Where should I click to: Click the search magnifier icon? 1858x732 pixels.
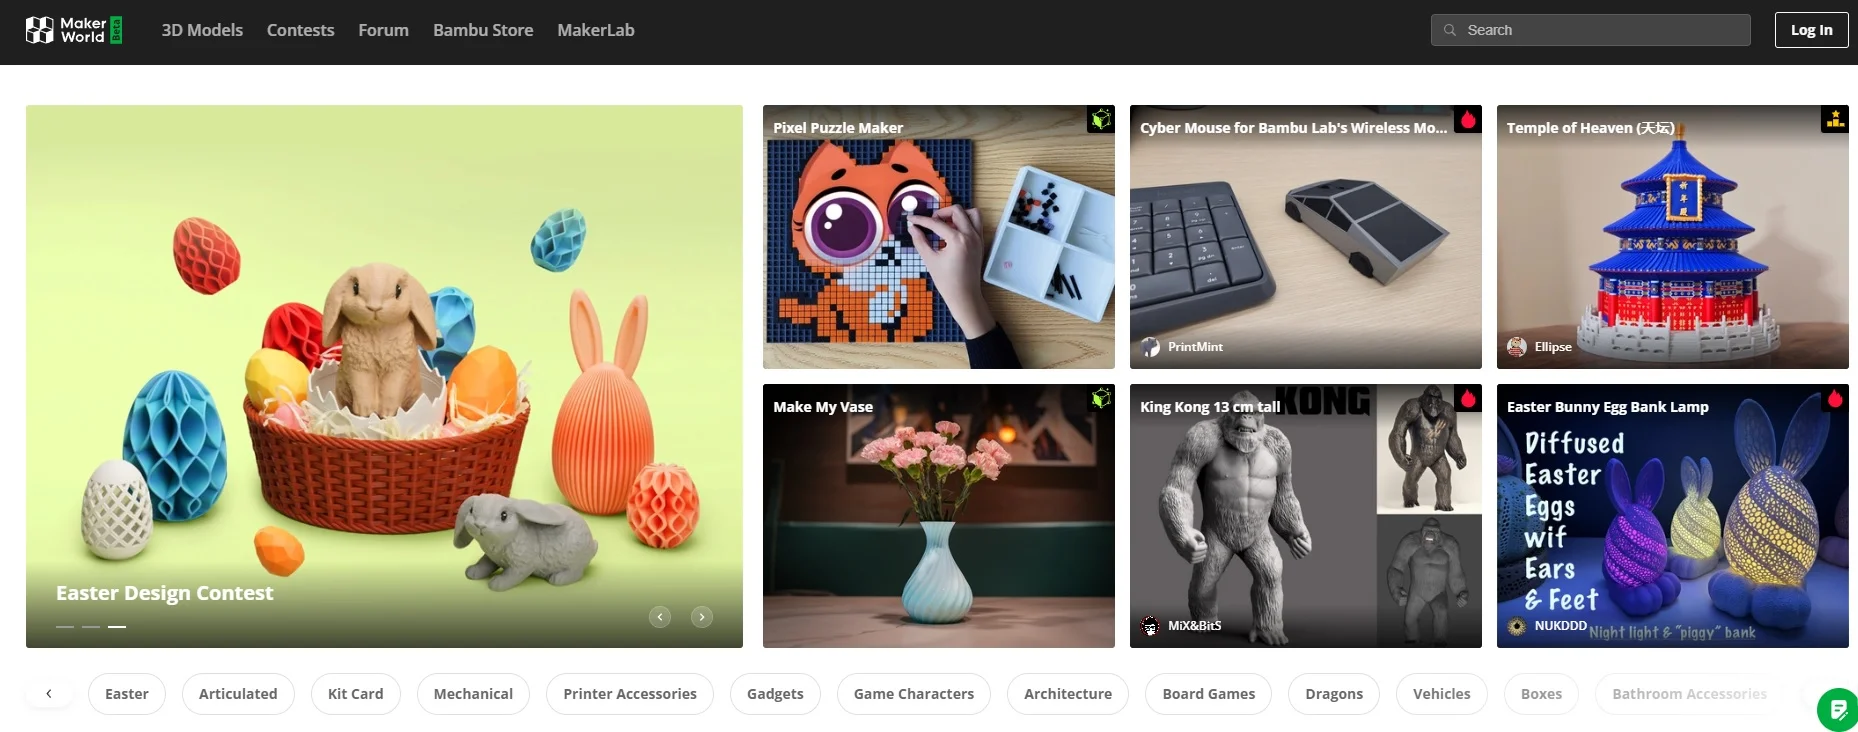coord(1450,30)
